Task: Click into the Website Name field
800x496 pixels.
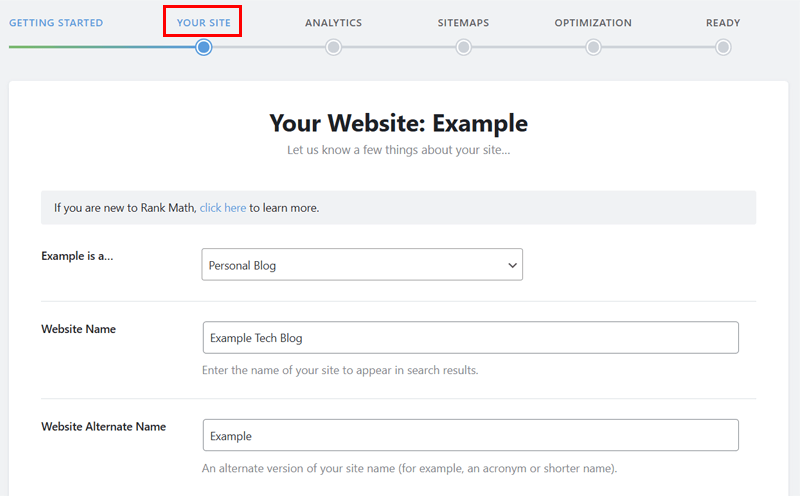Action: tap(470, 337)
